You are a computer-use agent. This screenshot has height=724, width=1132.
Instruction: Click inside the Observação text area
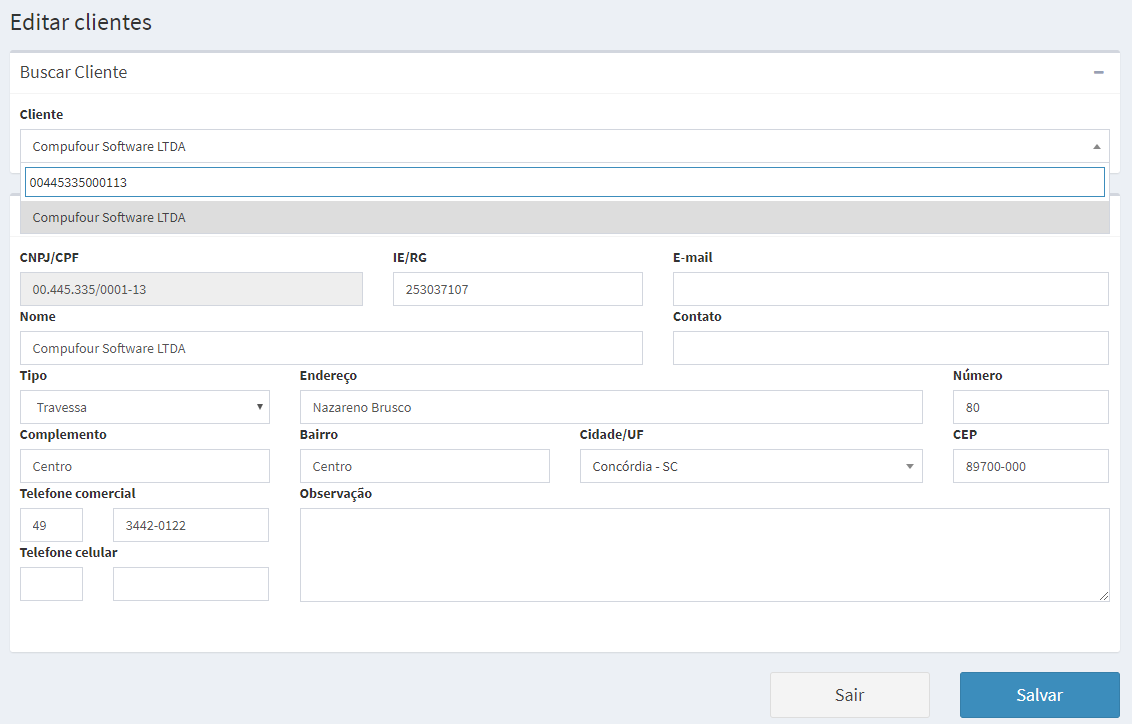coord(704,555)
